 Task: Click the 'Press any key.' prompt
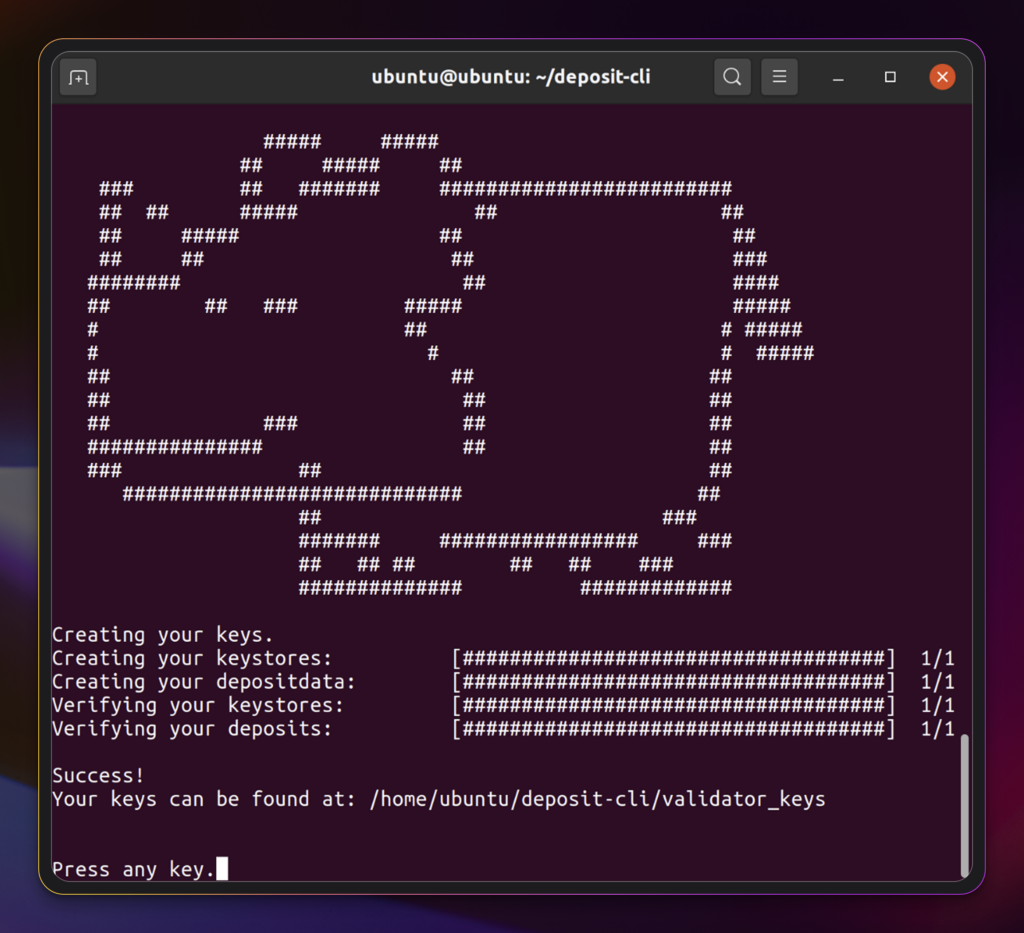pos(133,870)
